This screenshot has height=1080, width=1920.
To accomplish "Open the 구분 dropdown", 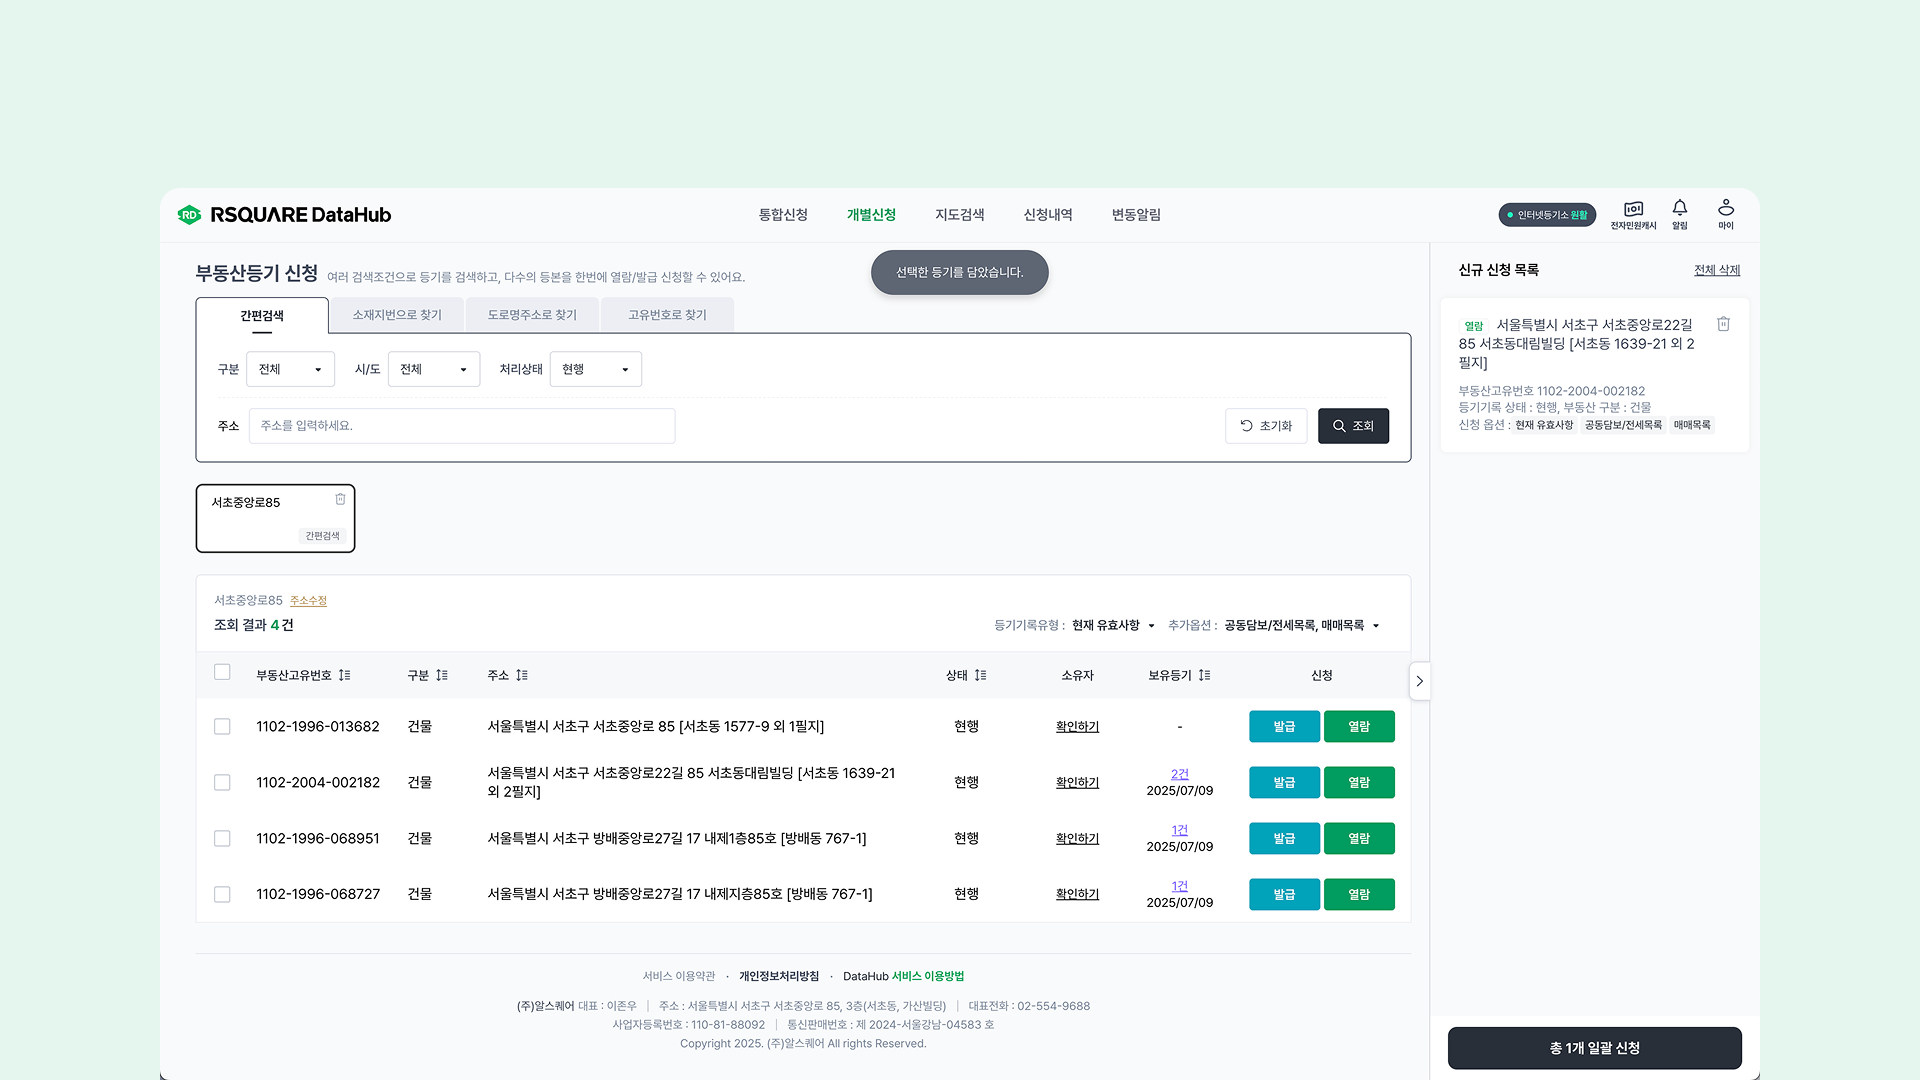I will [x=290, y=370].
